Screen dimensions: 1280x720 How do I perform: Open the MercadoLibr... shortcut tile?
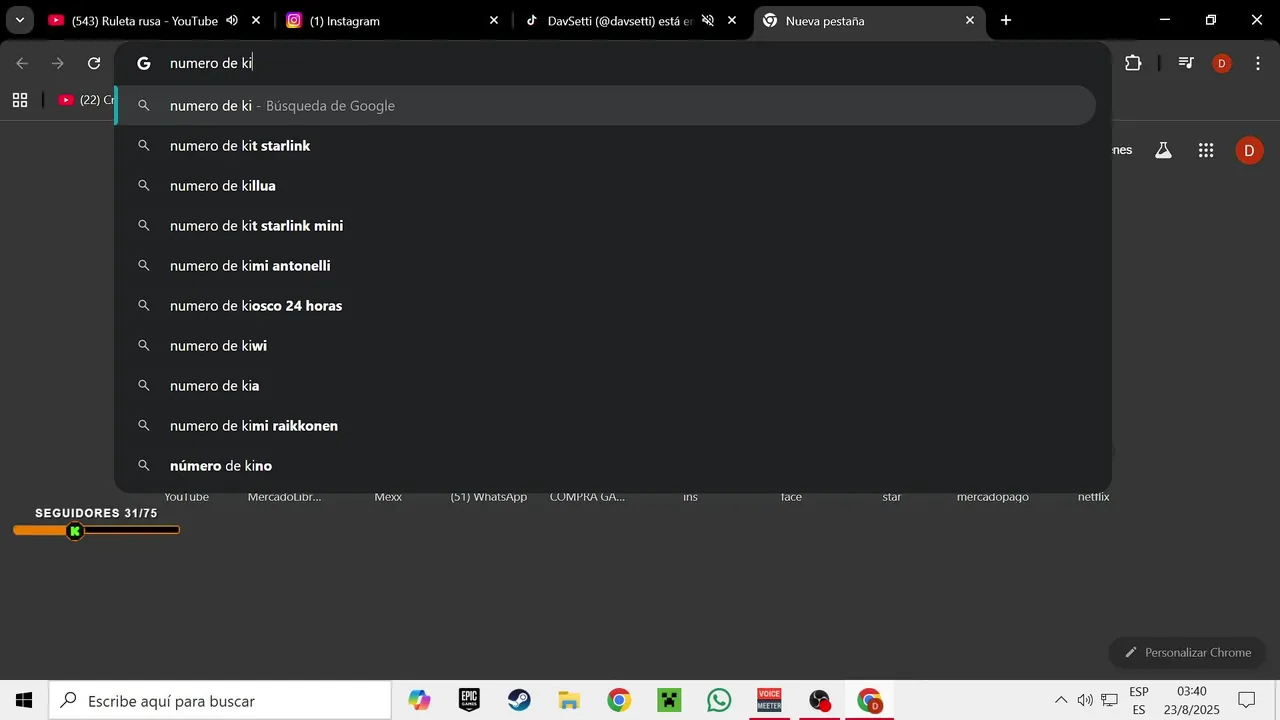(285, 496)
